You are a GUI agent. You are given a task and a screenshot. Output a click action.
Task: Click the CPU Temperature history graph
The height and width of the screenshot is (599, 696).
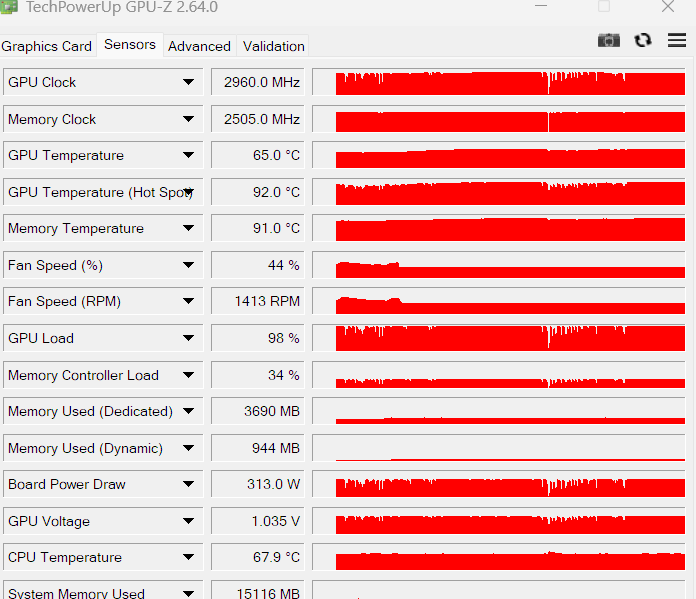point(499,557)
